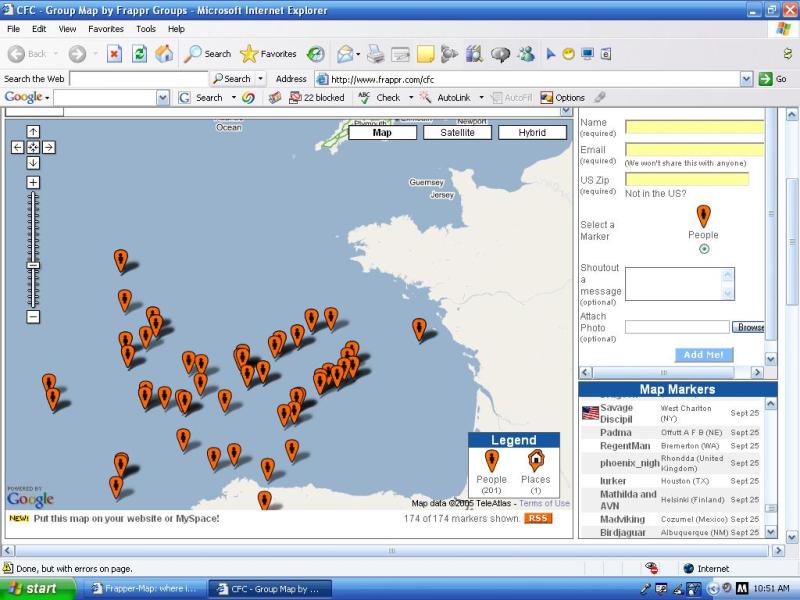Click the Search the Web Search button
The width and height of the screenshot is (800, 600).
pos(232,79)
